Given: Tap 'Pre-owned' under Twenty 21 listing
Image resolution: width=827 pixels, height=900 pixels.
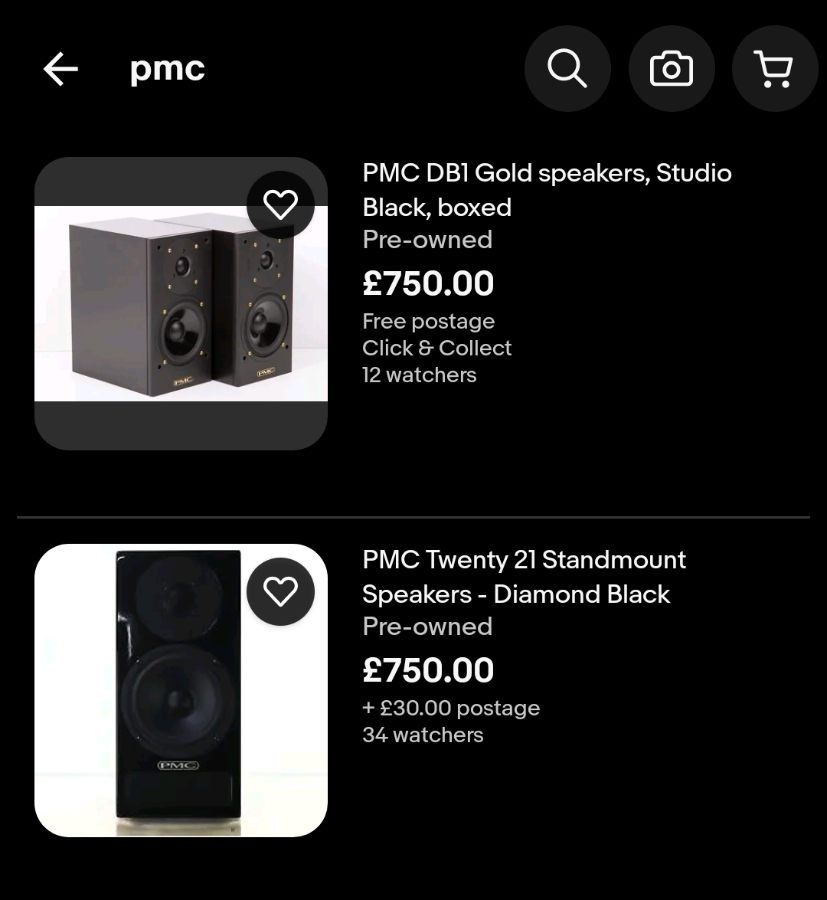Looking at the screenshot, I should 427,627.
